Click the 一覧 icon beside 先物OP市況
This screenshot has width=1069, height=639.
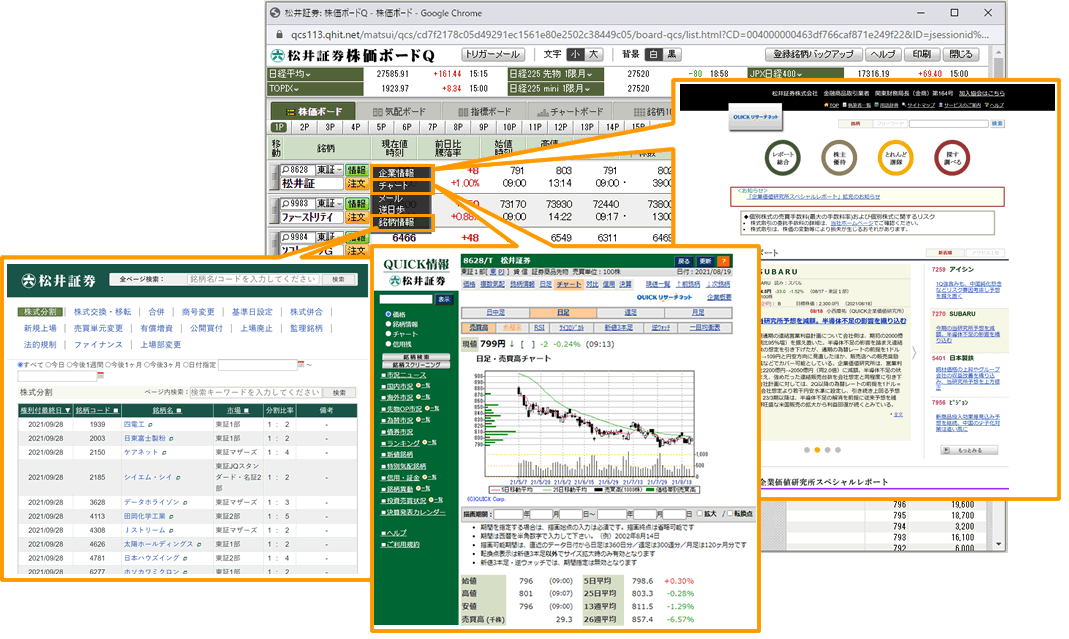[x=432, y=408]
